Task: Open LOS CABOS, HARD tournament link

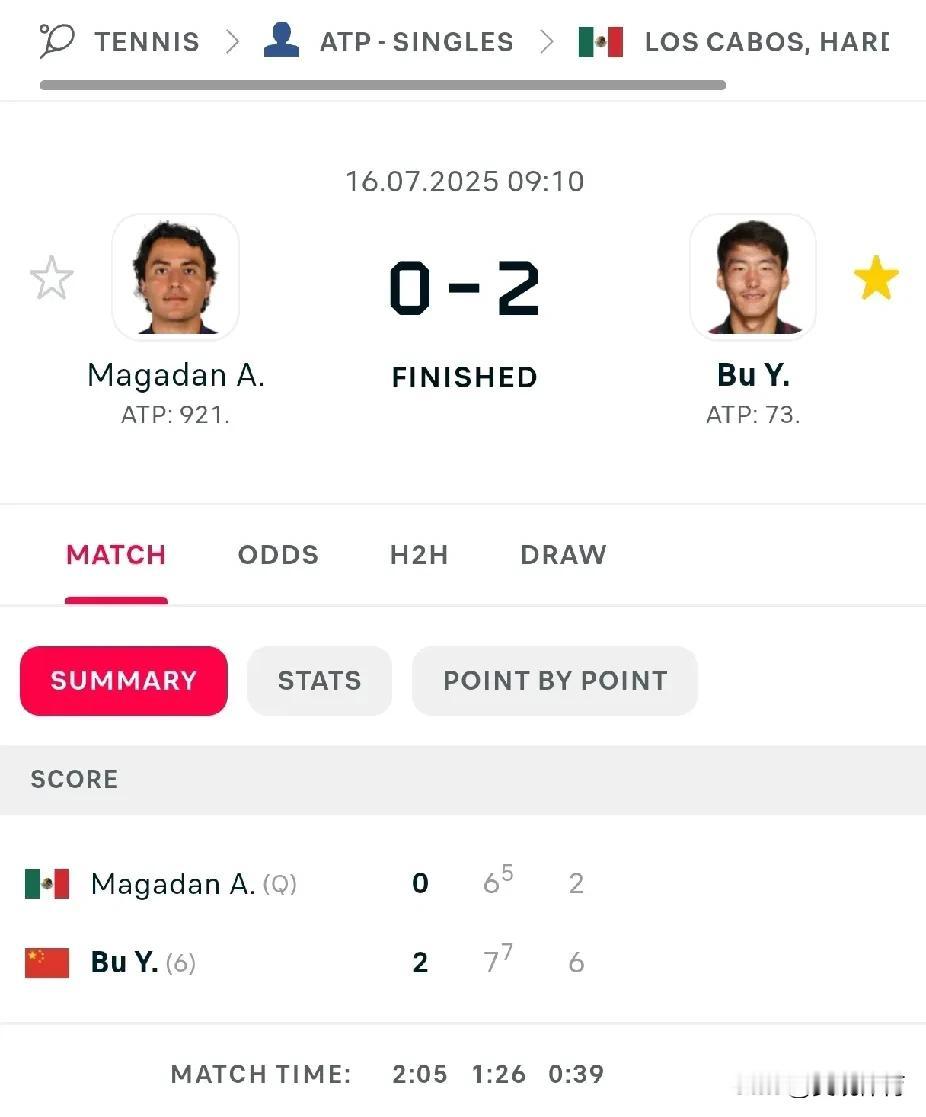Action: [767, 41]
